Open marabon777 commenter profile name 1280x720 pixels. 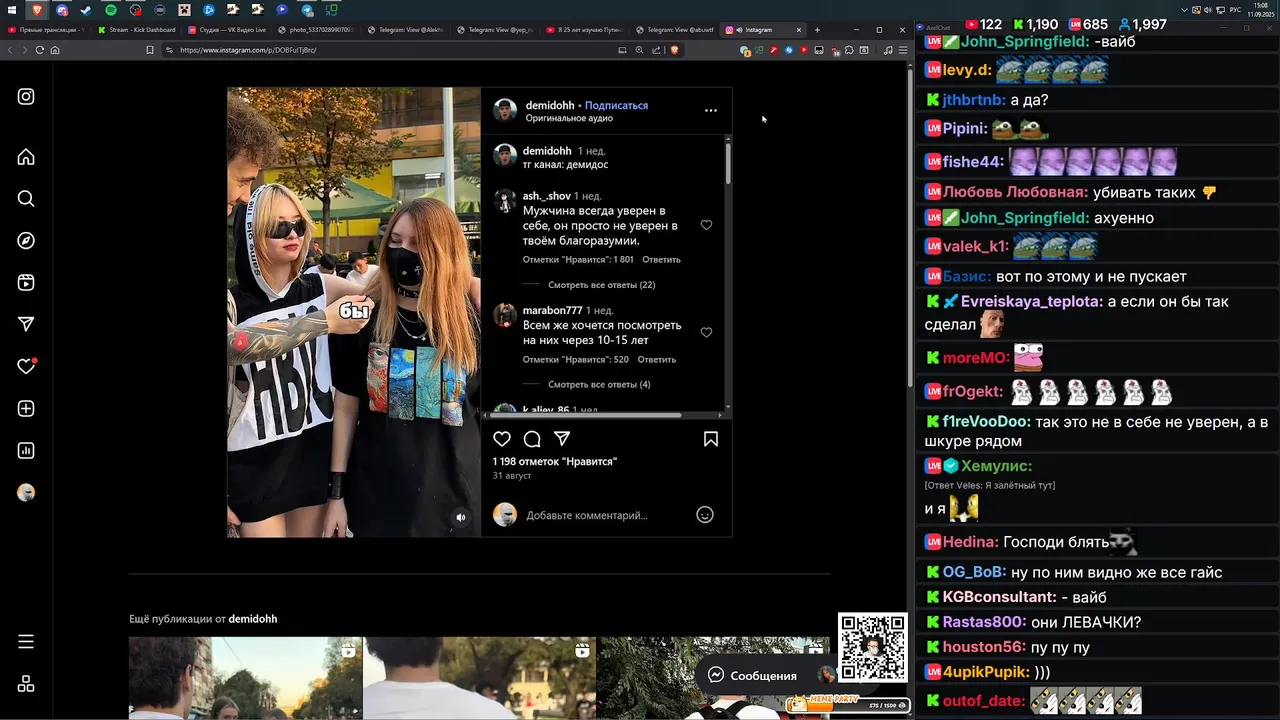pos(552,310)
